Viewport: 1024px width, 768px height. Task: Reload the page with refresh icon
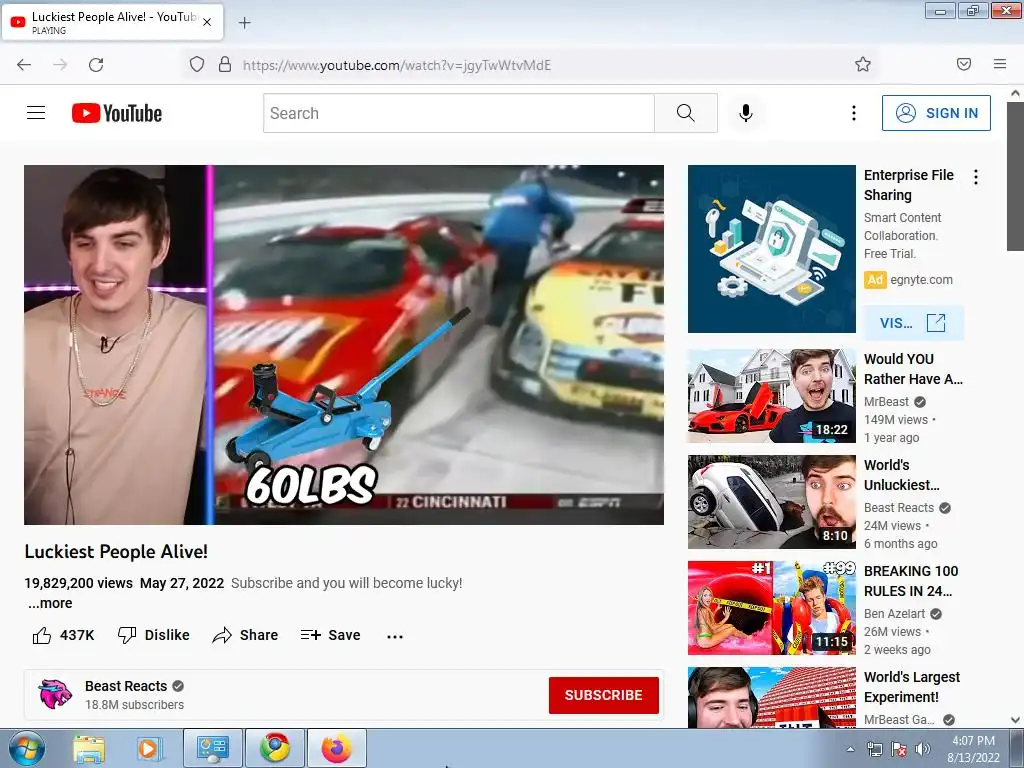click(x=96, y=65)
